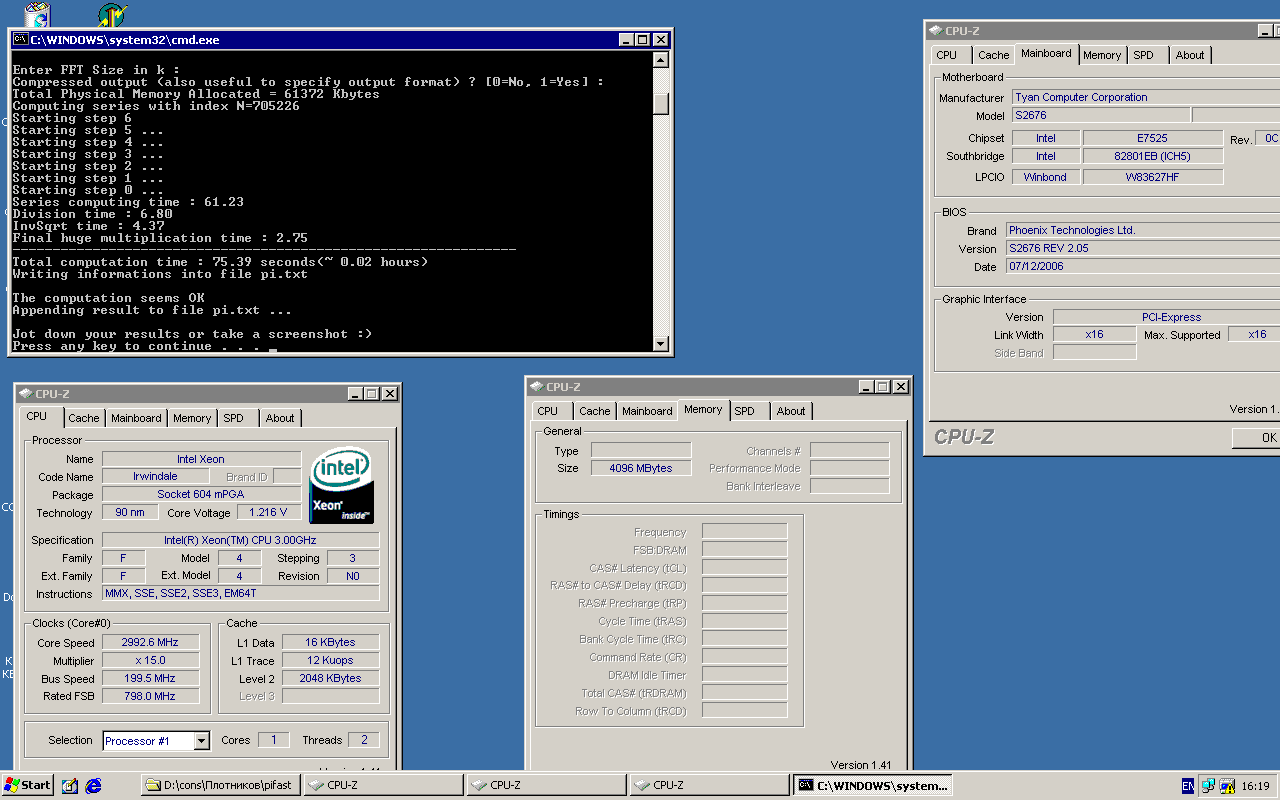Click the W83627HF LPCIO field
This screenshot has height=800, width=1280.
tap(1153, 177)
